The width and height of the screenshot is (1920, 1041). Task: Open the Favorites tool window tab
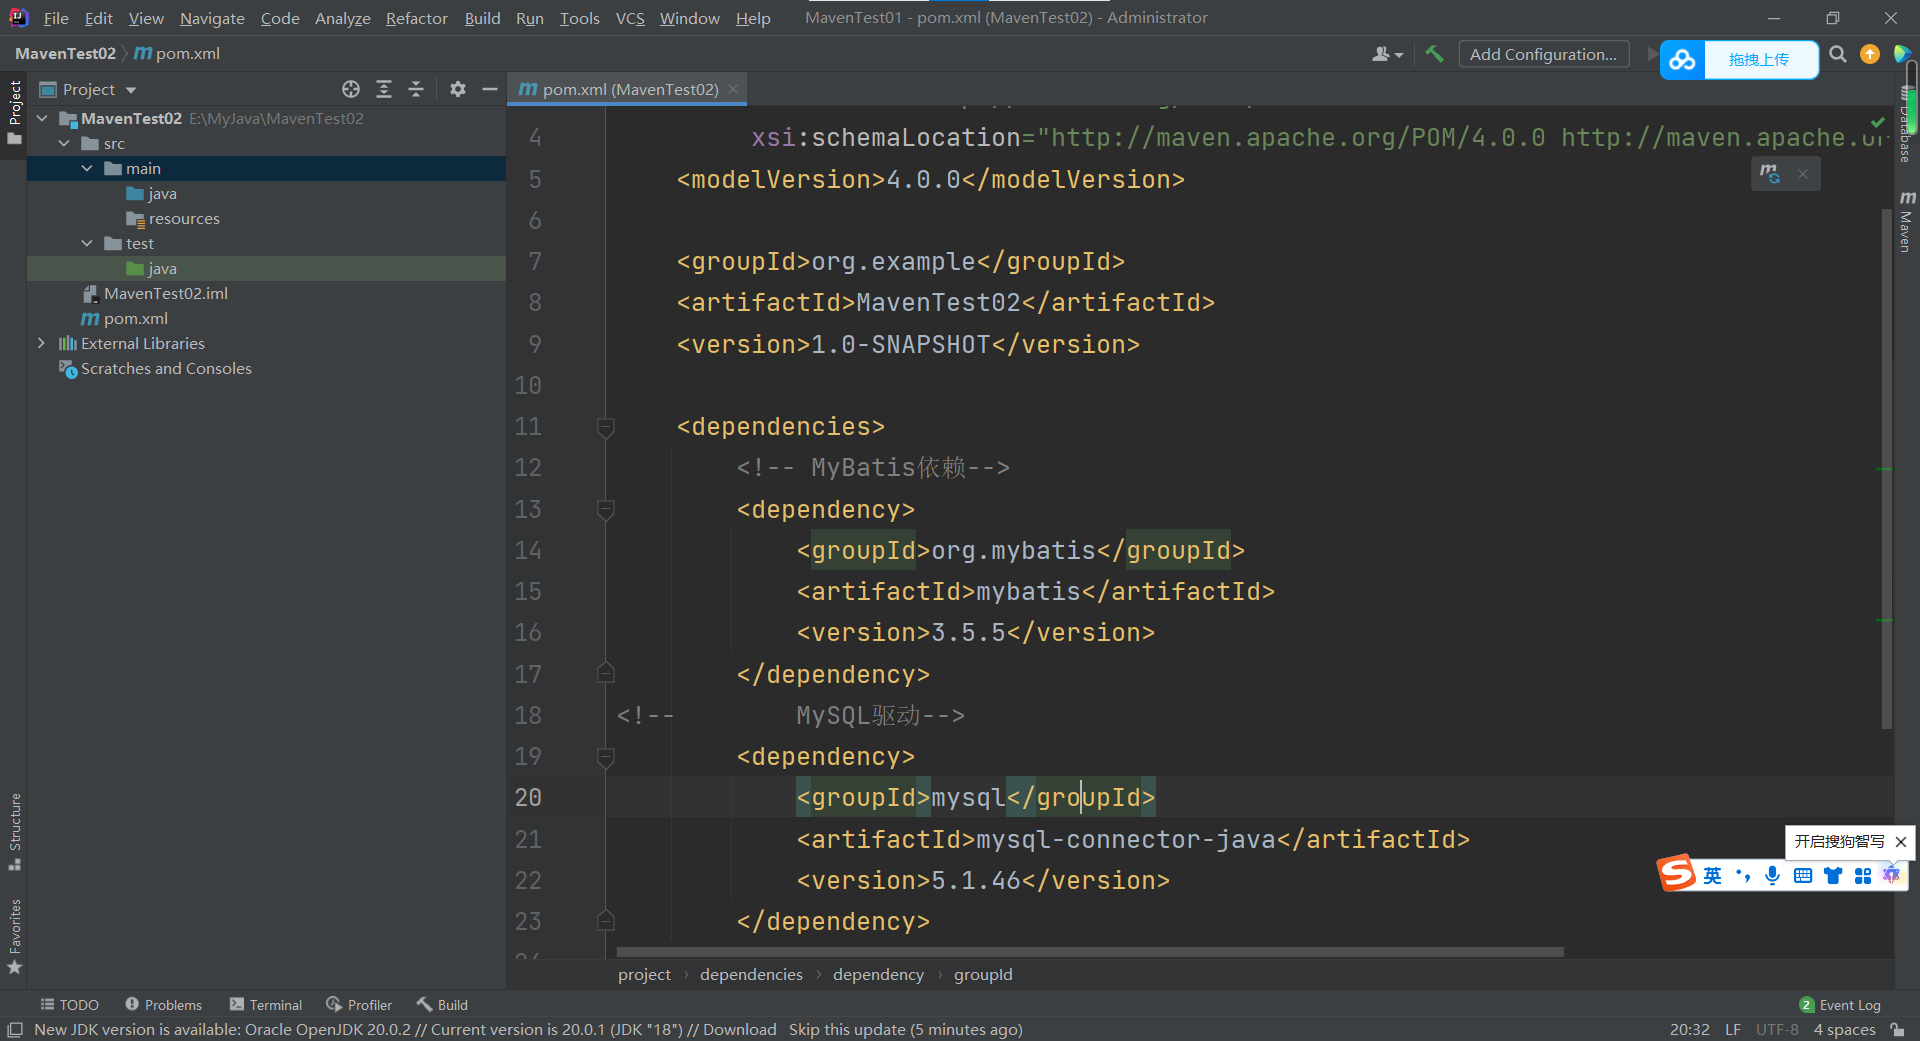tap(14, 936)
